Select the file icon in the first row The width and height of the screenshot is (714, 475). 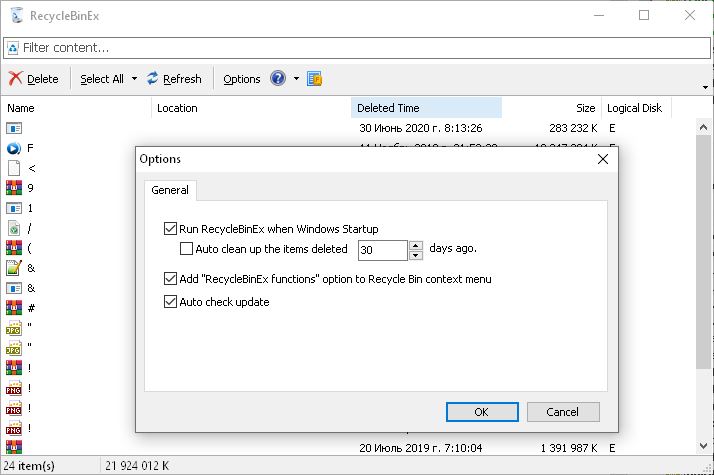pyautogui.click(x=14, y=128)
